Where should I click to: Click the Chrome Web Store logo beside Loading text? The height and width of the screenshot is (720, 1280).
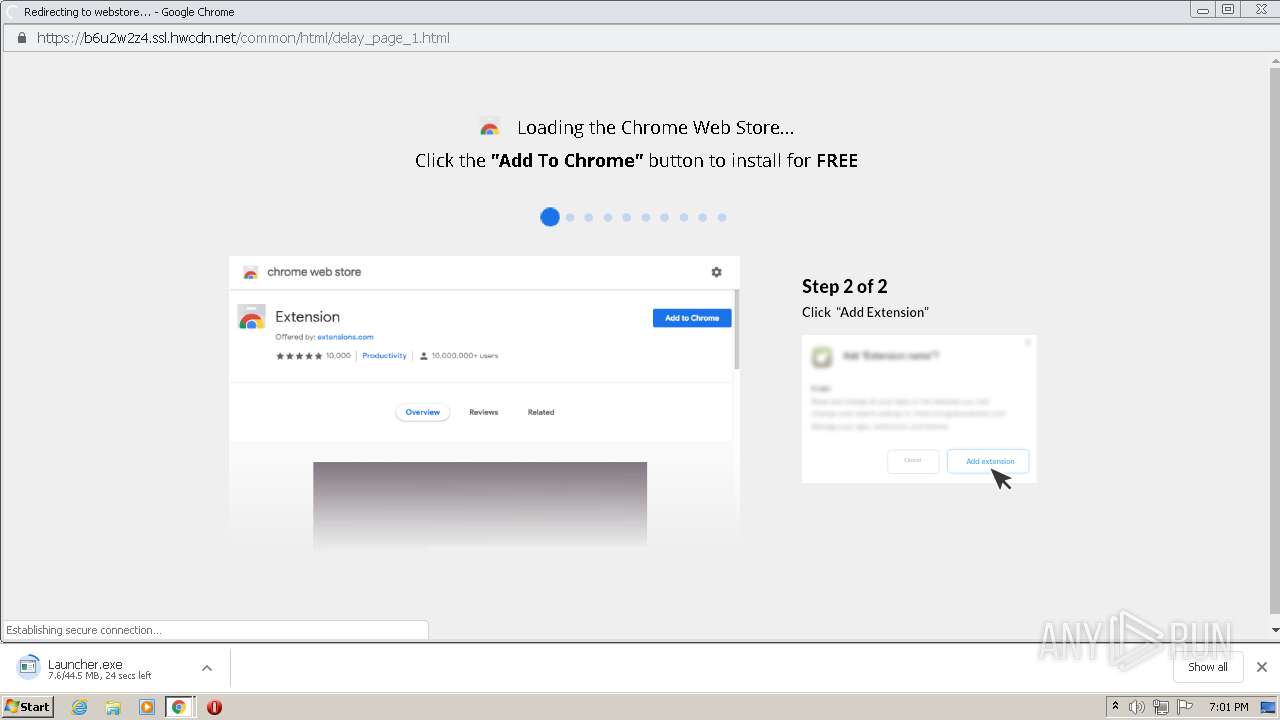pyautogui.click(x=490, y=128)
